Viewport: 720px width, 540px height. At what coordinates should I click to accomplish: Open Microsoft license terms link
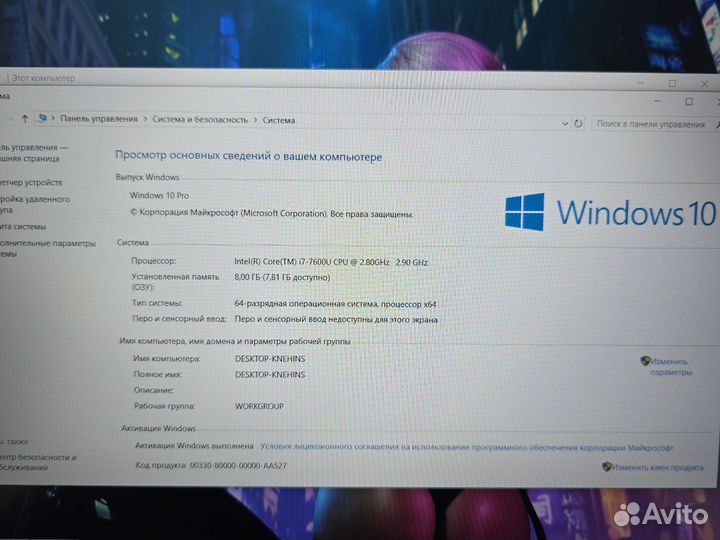coord(467,447)
